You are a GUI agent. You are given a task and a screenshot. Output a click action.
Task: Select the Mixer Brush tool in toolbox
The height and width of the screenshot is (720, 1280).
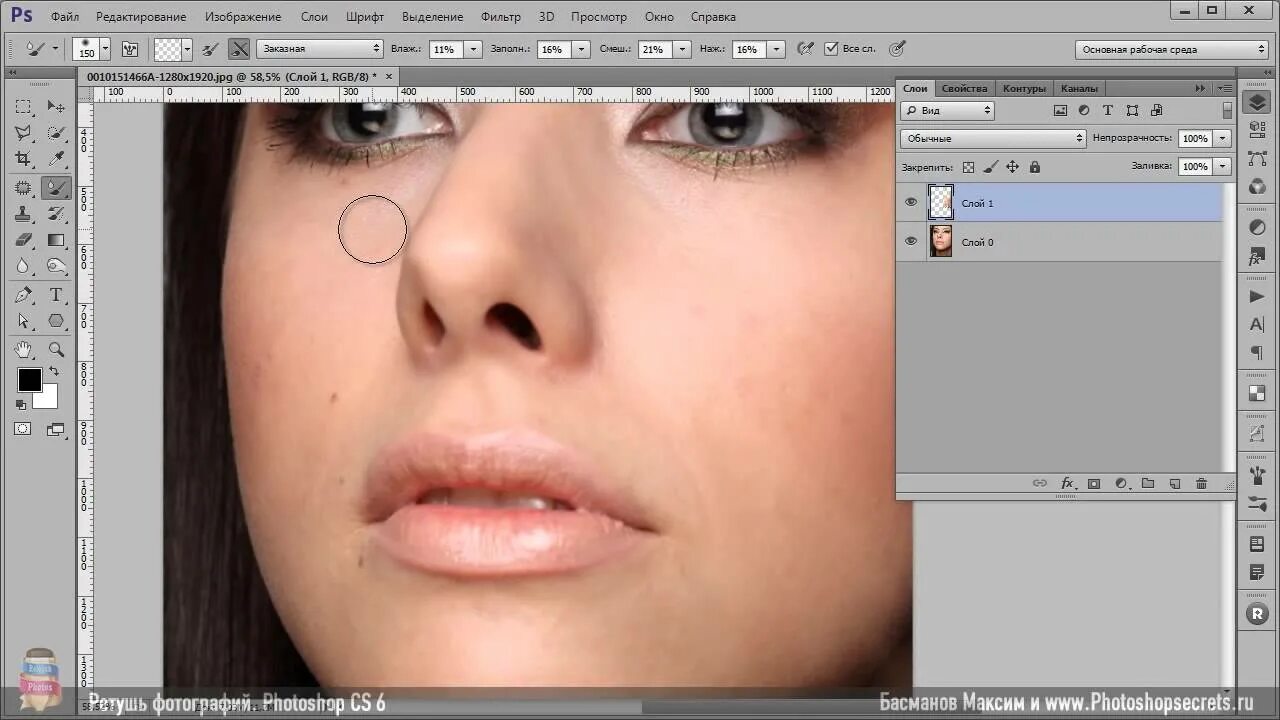point(56,187)
